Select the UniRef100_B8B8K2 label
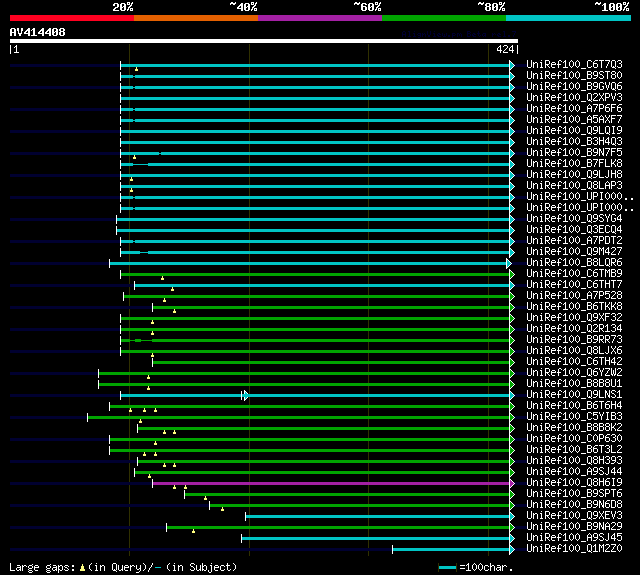Image resolution: width=640 pixels, height=575 pixels. click(x=574, y=428)
